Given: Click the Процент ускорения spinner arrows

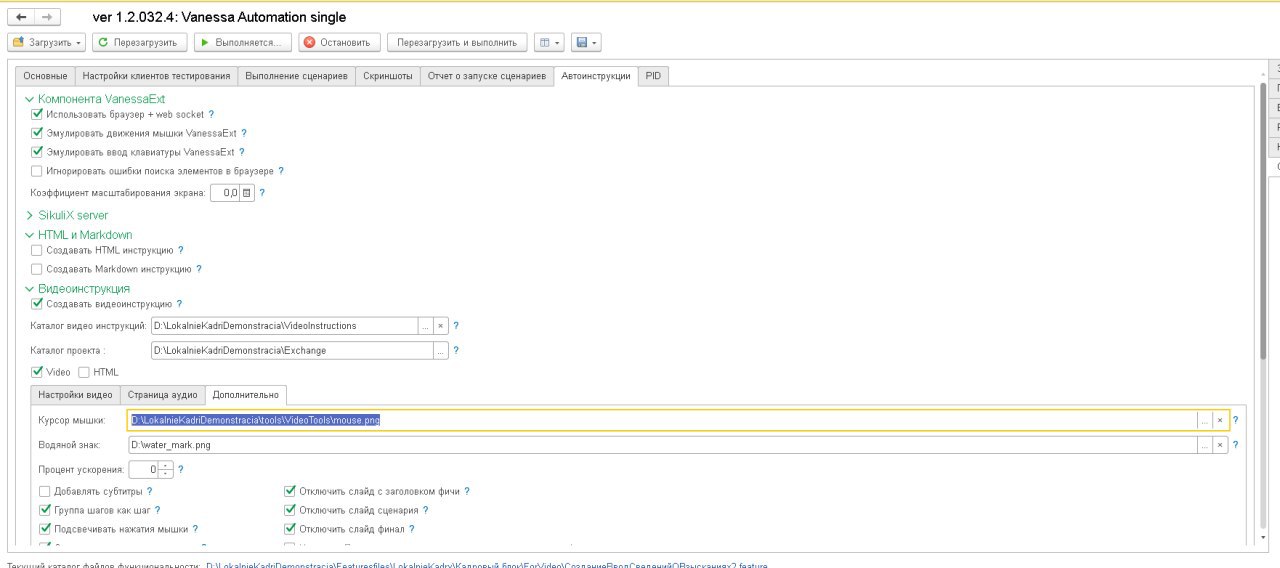Looking at the screenshot, I should pos(166,469).
